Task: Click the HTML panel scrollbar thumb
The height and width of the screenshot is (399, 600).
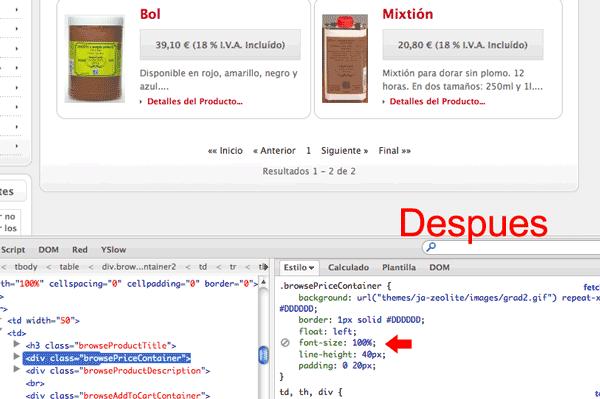Action: 264,355
